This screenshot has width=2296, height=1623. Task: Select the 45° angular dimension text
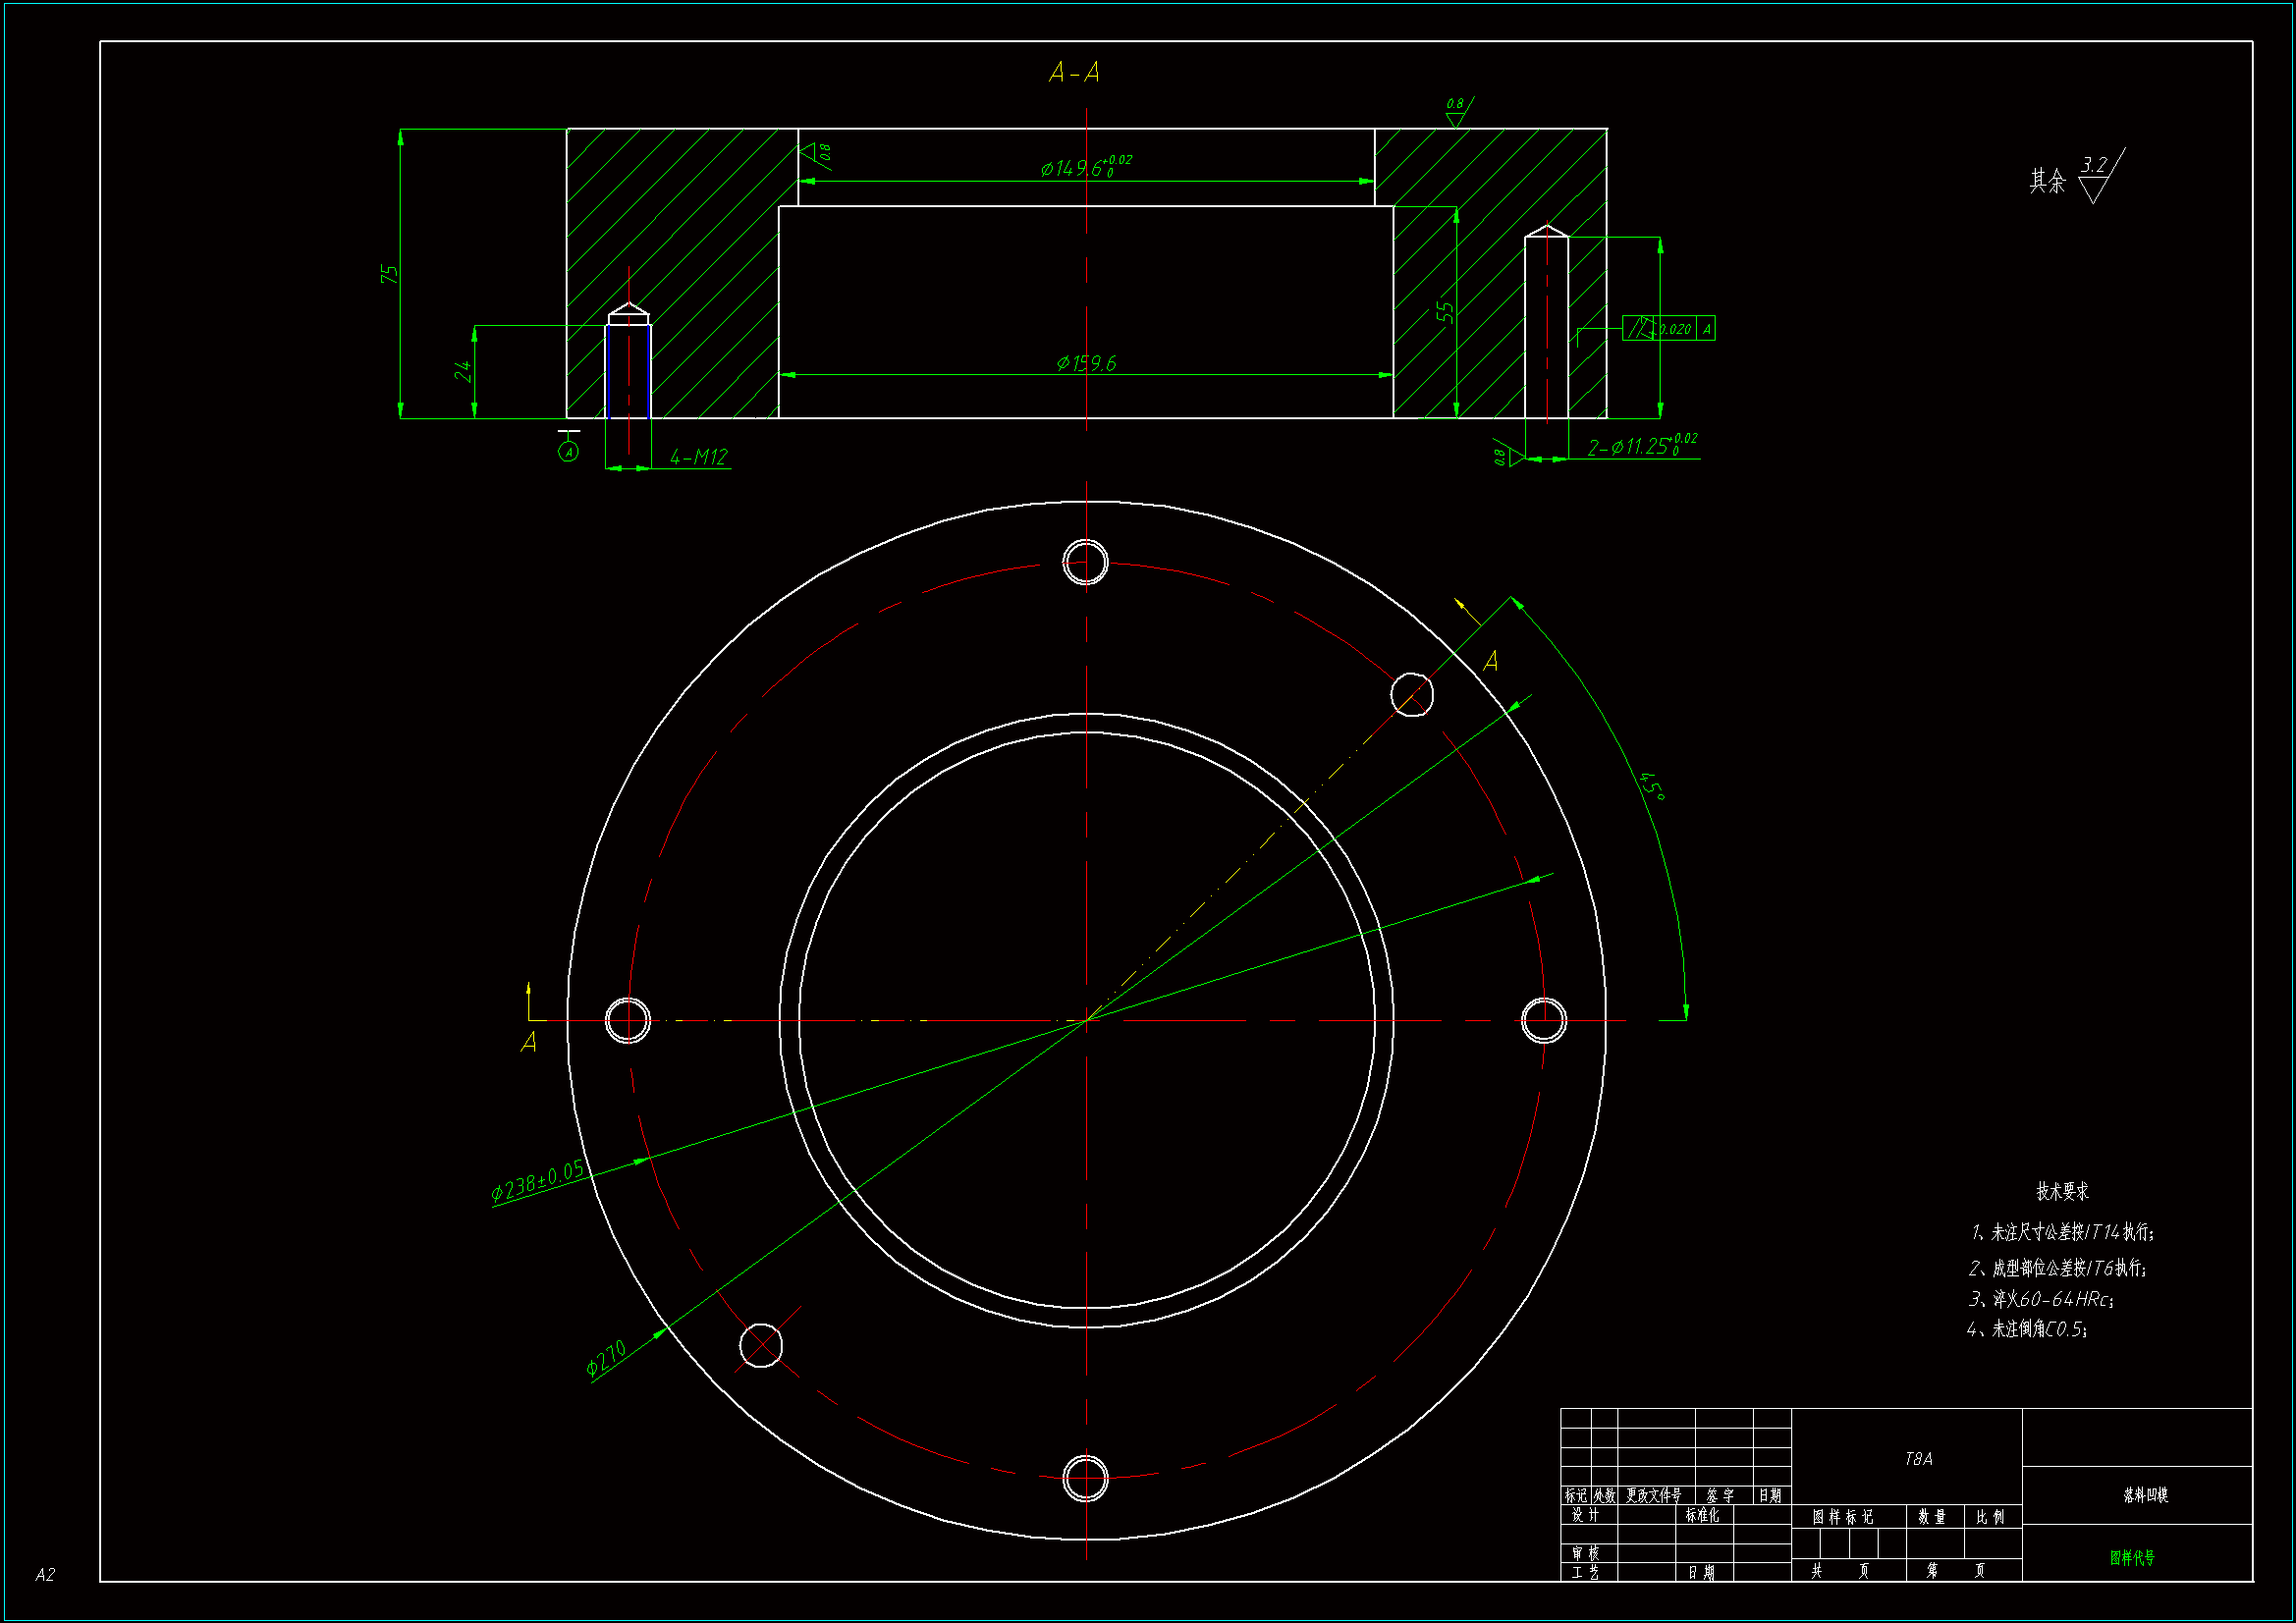pos(1653,785)
